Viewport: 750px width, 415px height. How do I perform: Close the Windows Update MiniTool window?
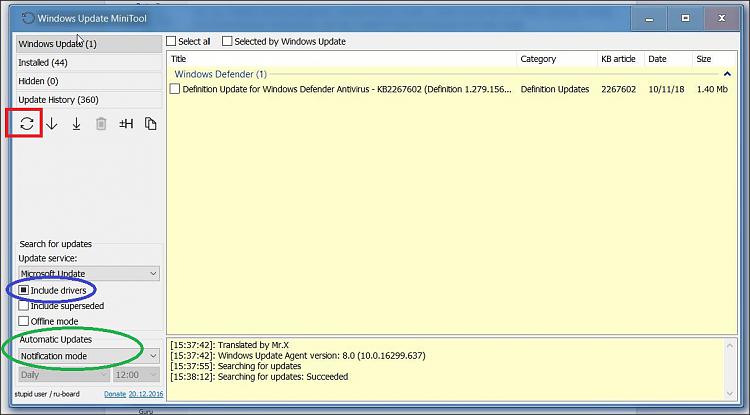[722, 19]
